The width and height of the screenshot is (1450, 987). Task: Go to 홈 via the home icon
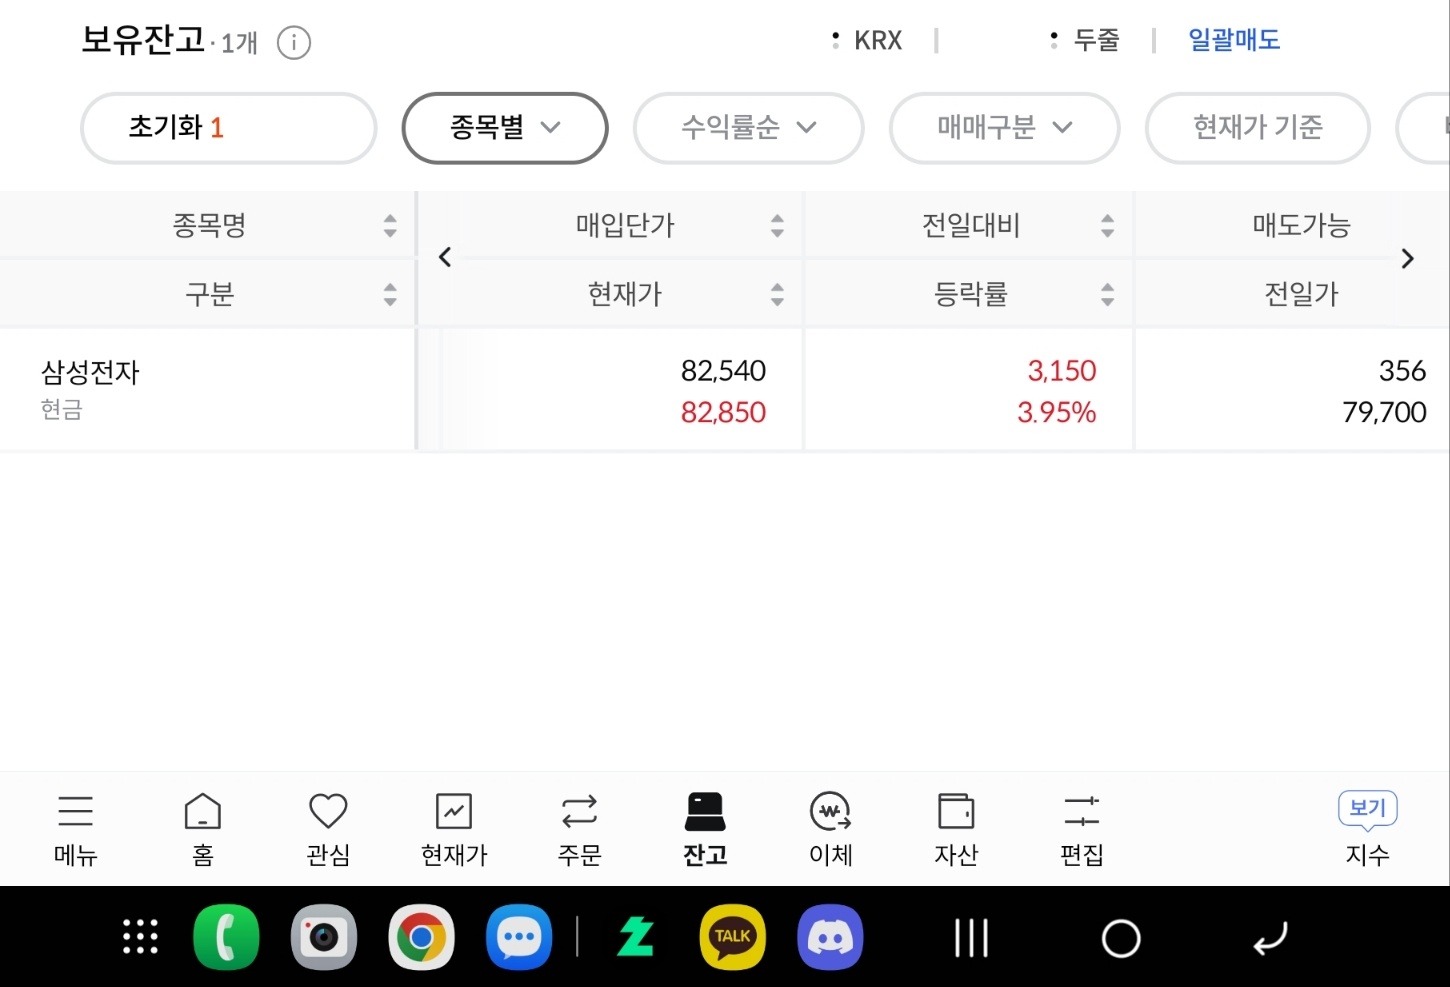[x=202, y=828]
